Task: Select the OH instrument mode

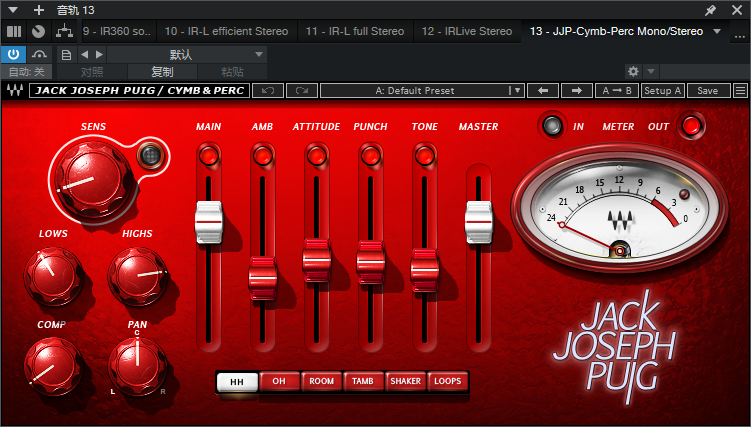Action: click(x=279, y=382)
